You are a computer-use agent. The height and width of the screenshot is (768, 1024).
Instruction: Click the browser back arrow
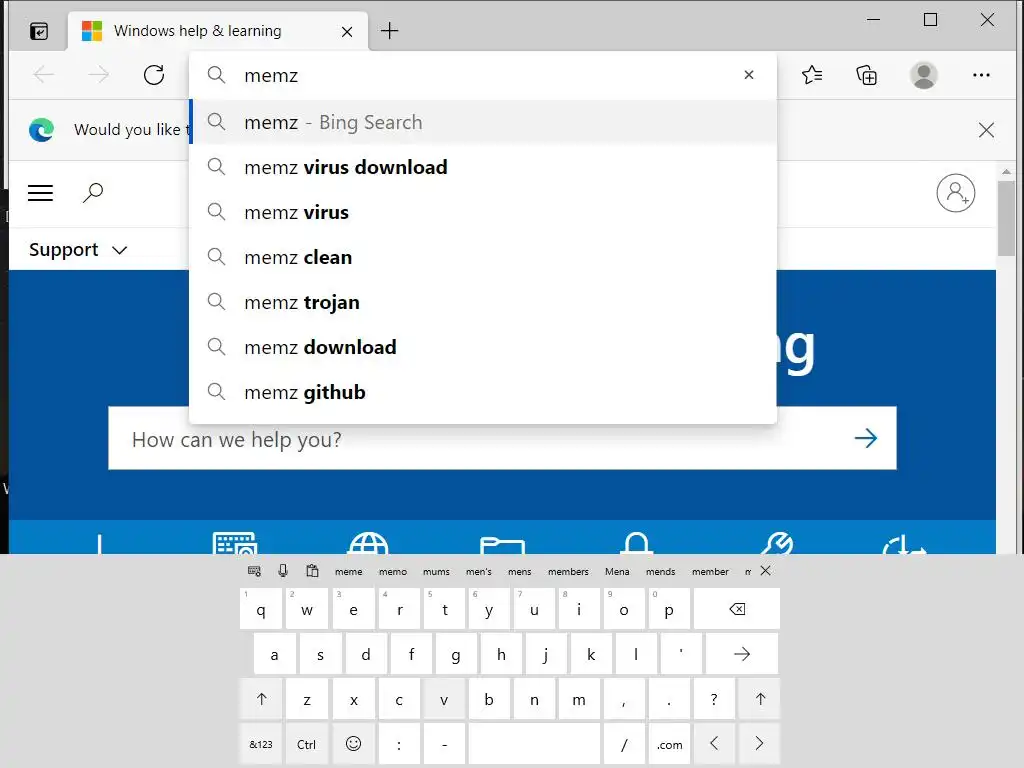point(44,75)
